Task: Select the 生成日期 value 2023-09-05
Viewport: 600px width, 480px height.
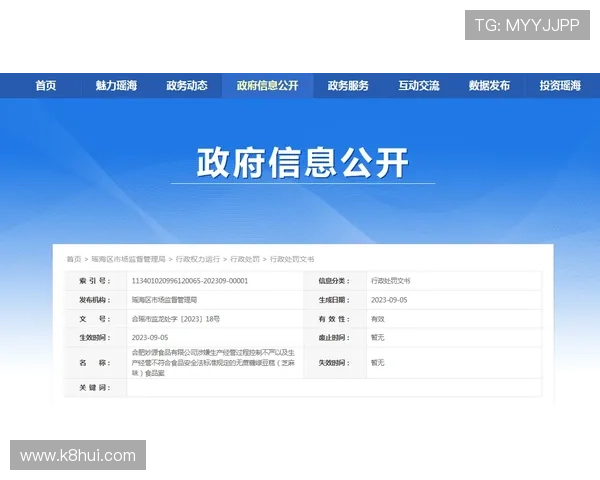Action: (389, 300)
